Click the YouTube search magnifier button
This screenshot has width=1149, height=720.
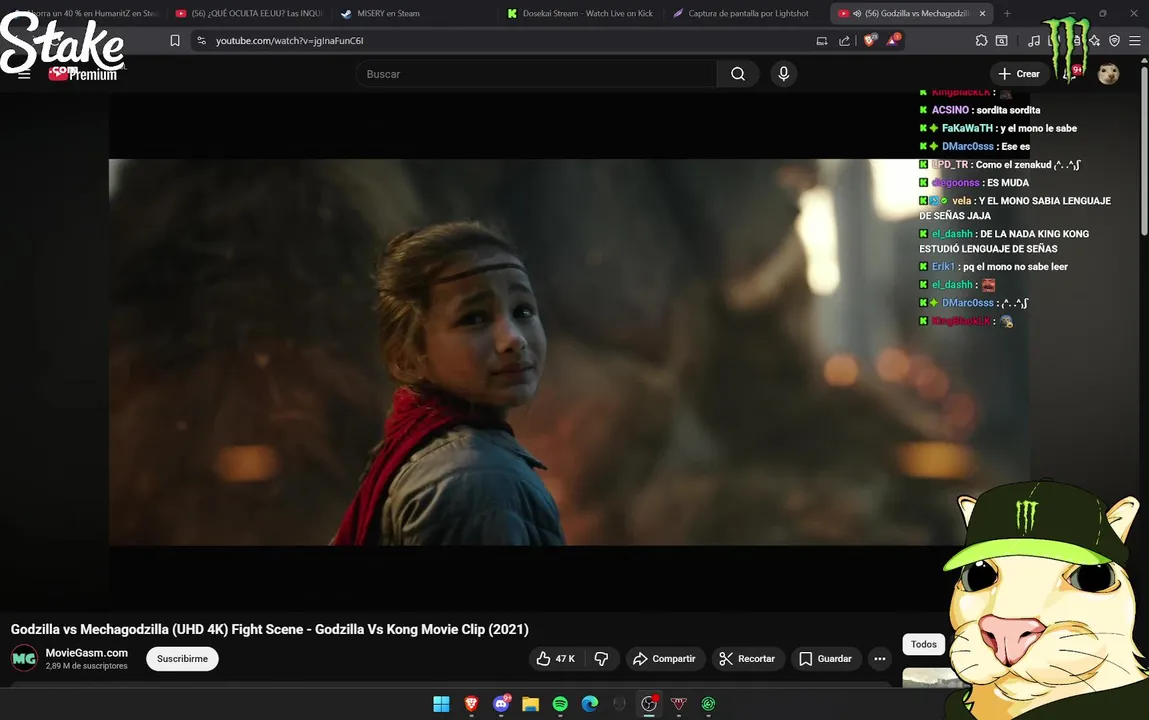738,74
